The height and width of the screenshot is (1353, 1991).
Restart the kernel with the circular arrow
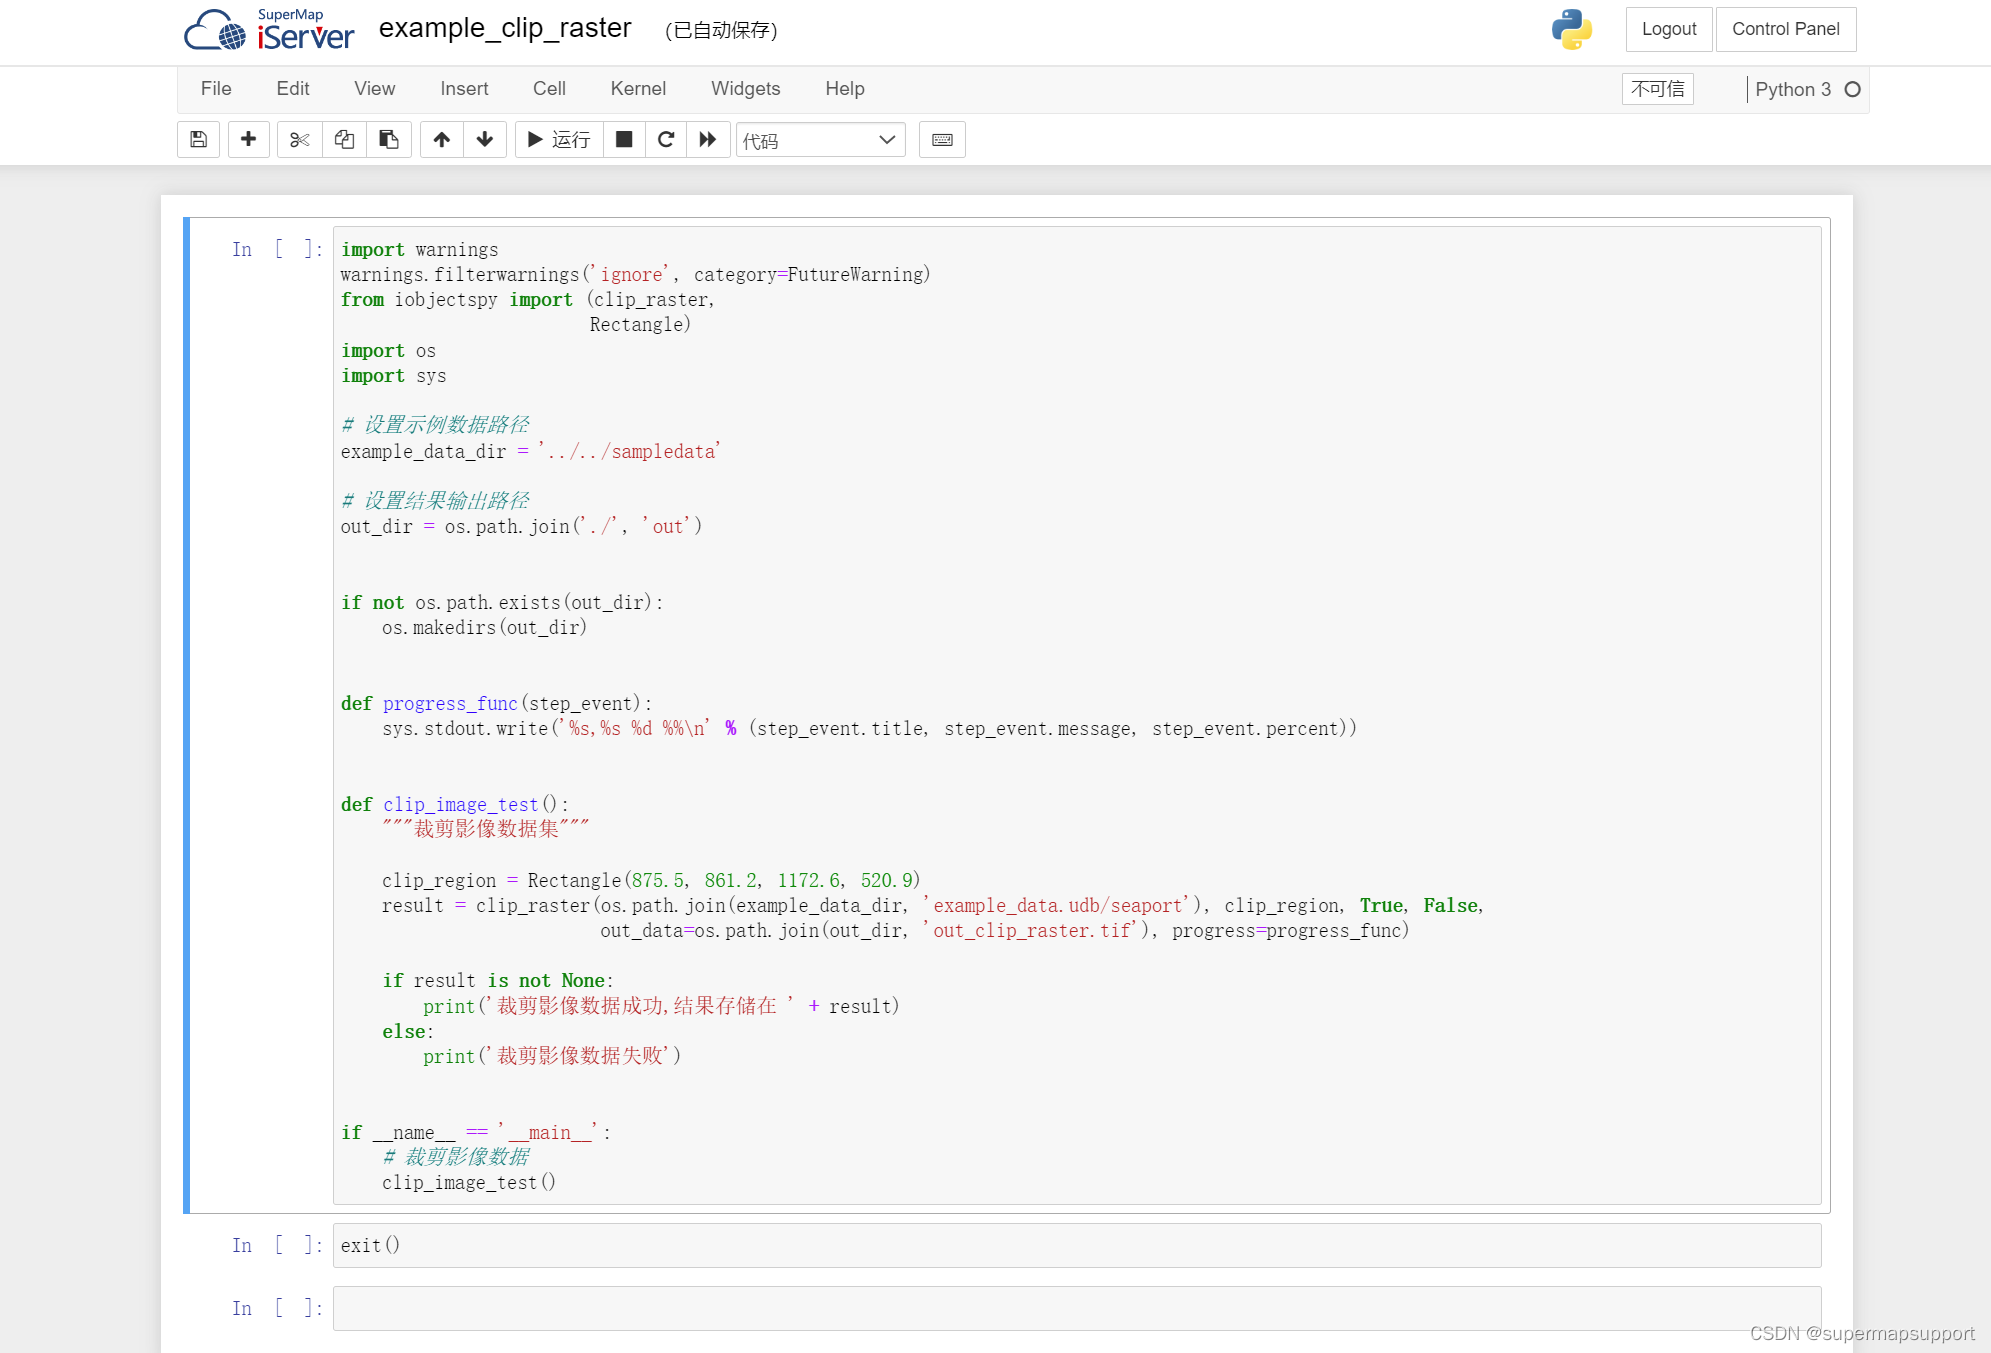pyautogui.click(x=666, y=140)
